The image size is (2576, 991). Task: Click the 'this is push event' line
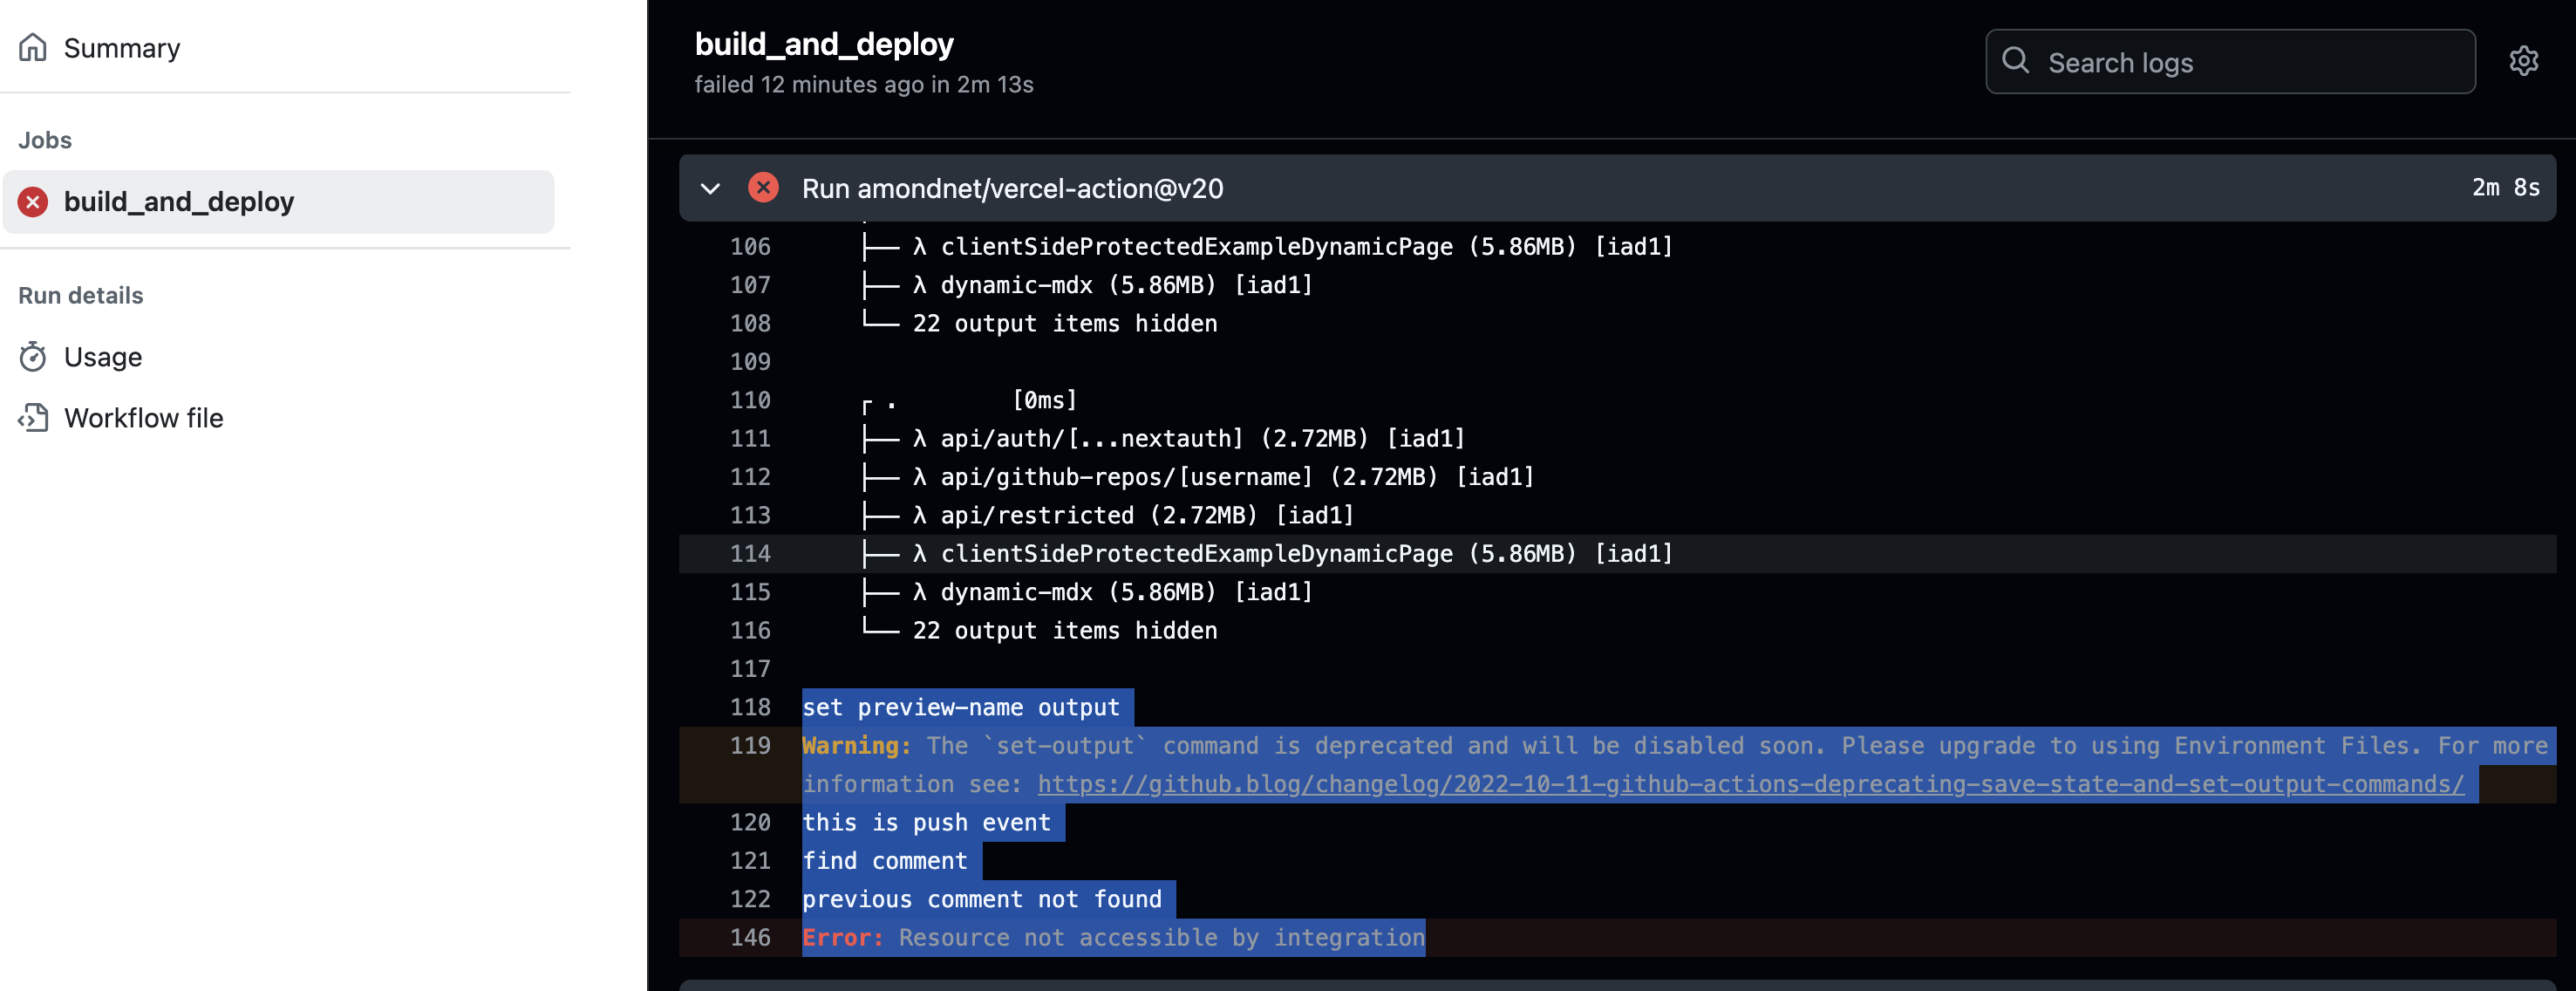[926, 822]
